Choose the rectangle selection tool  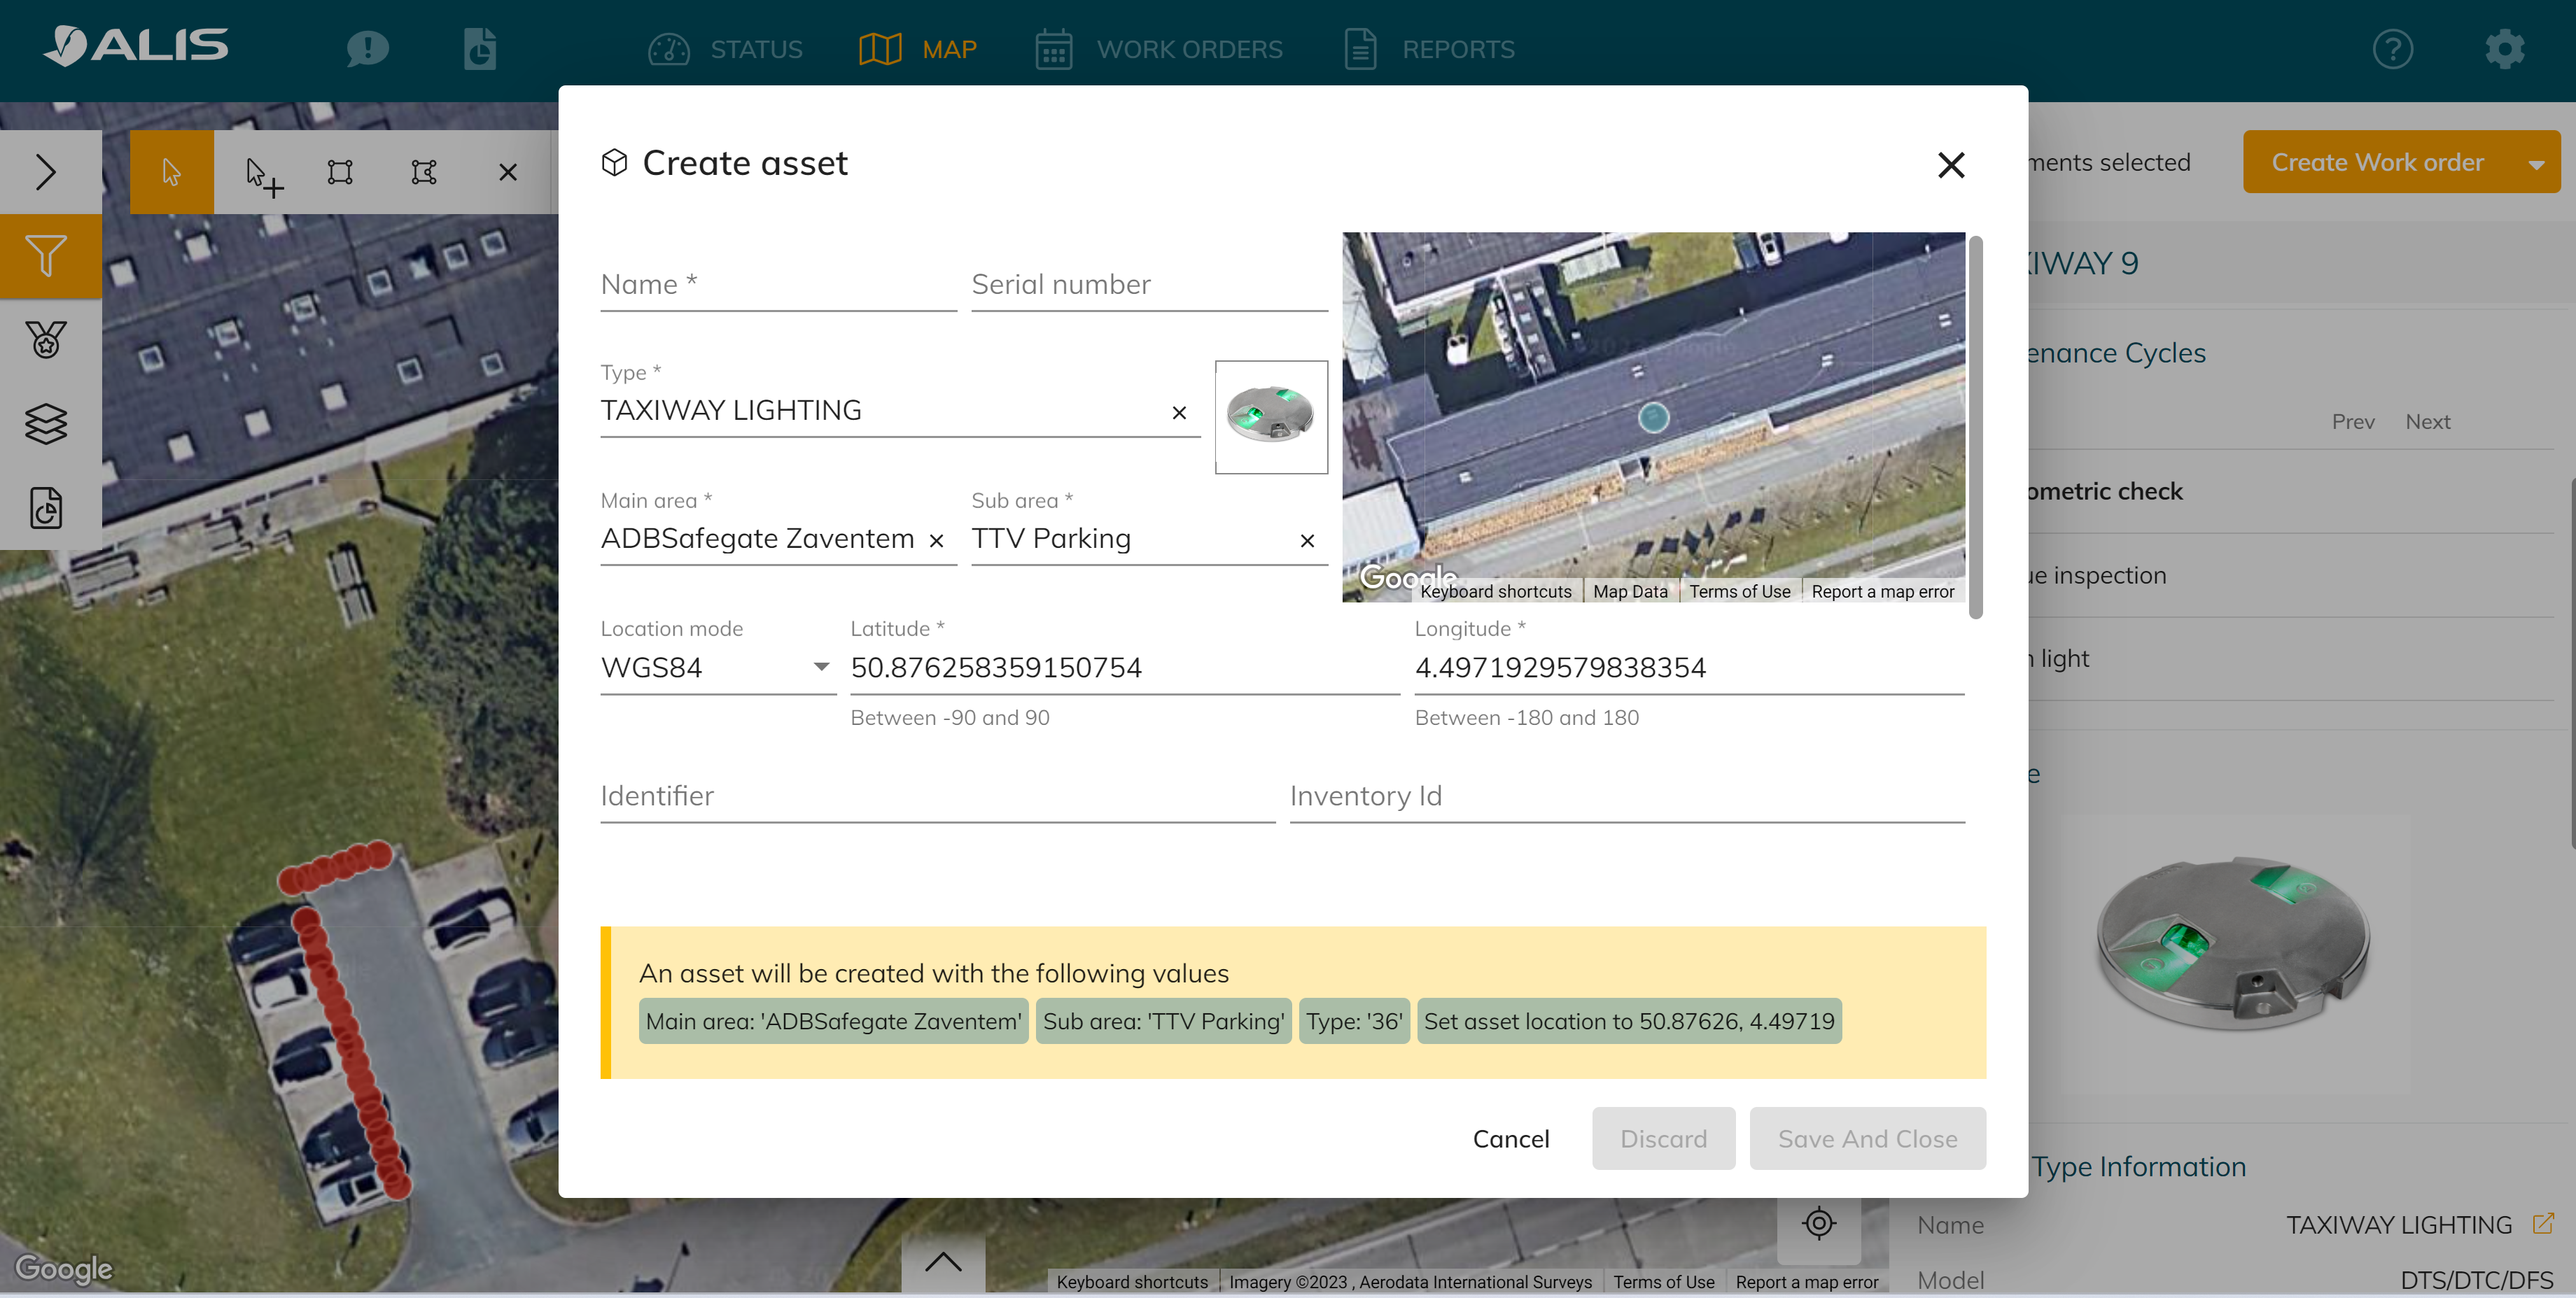click(340, 172)
